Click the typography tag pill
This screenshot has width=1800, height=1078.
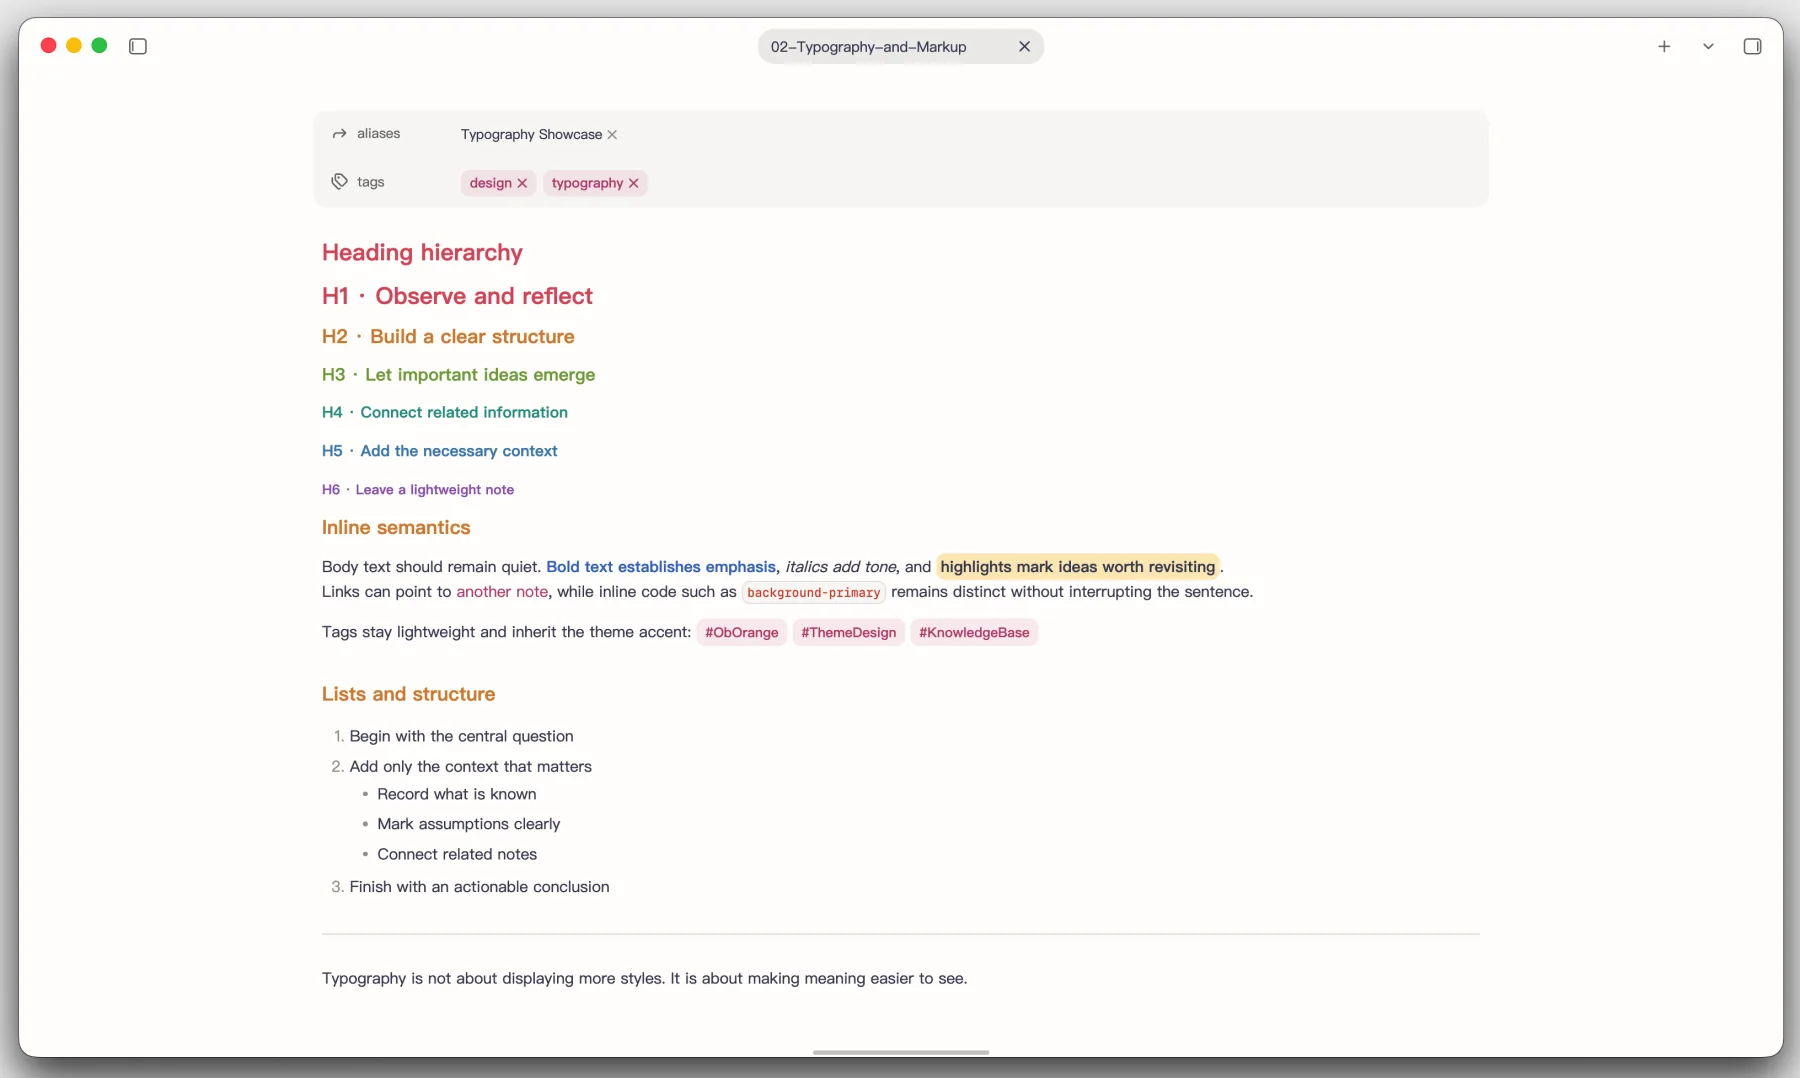pos(587,183)
